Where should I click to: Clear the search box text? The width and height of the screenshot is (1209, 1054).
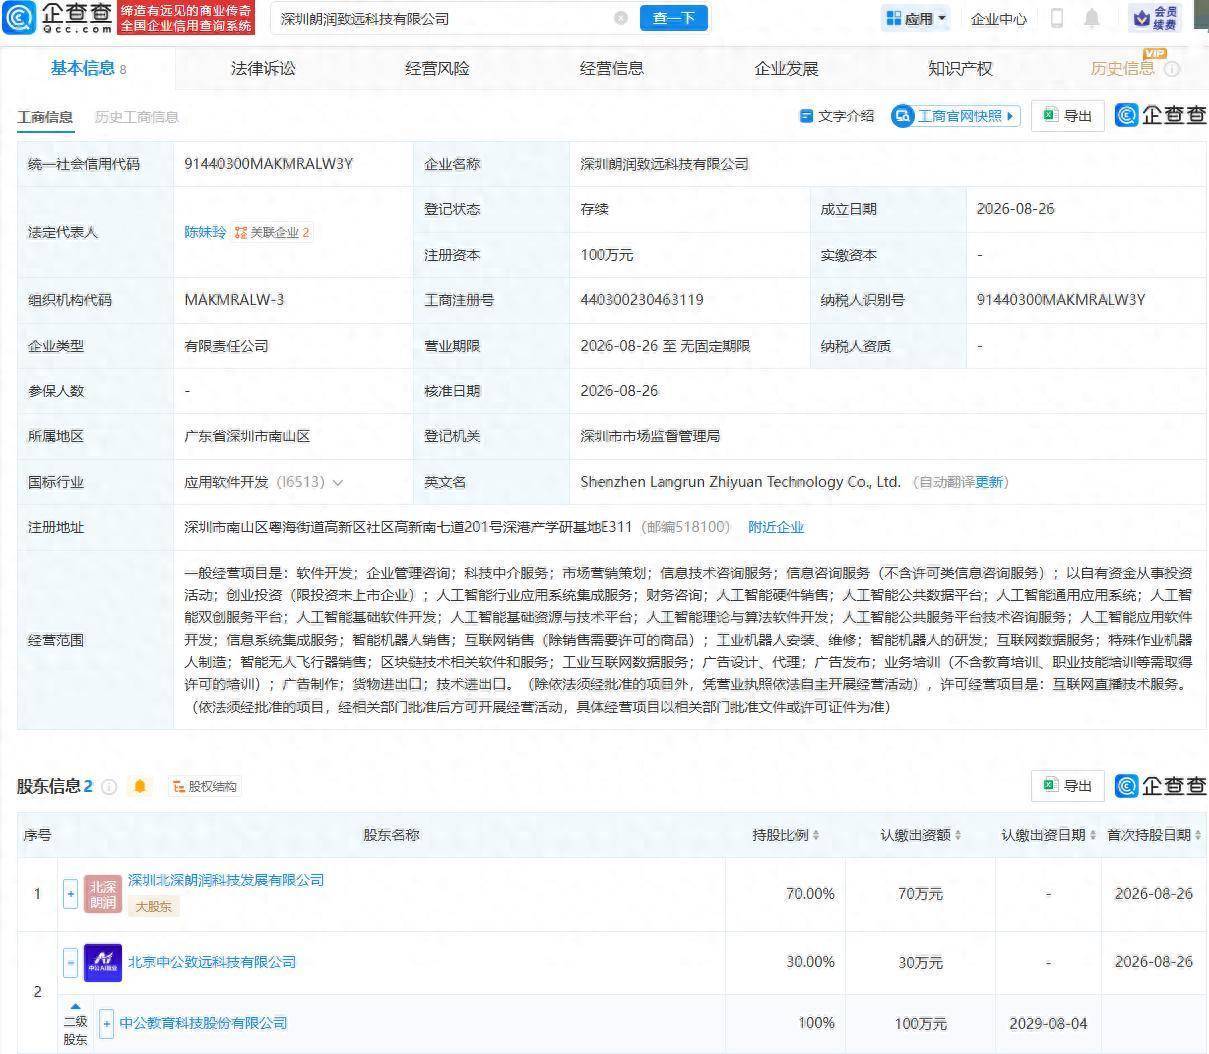coord(621,18)
